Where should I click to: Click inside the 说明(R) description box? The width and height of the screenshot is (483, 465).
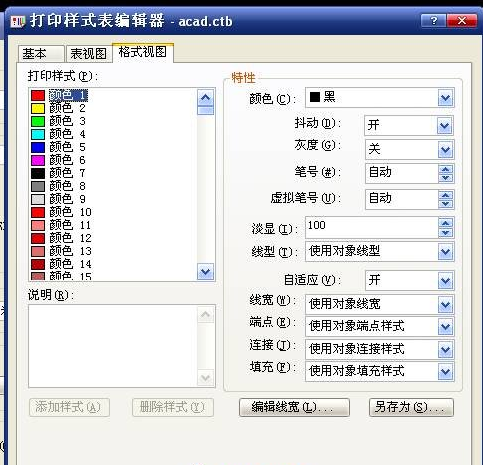point(113,346)
